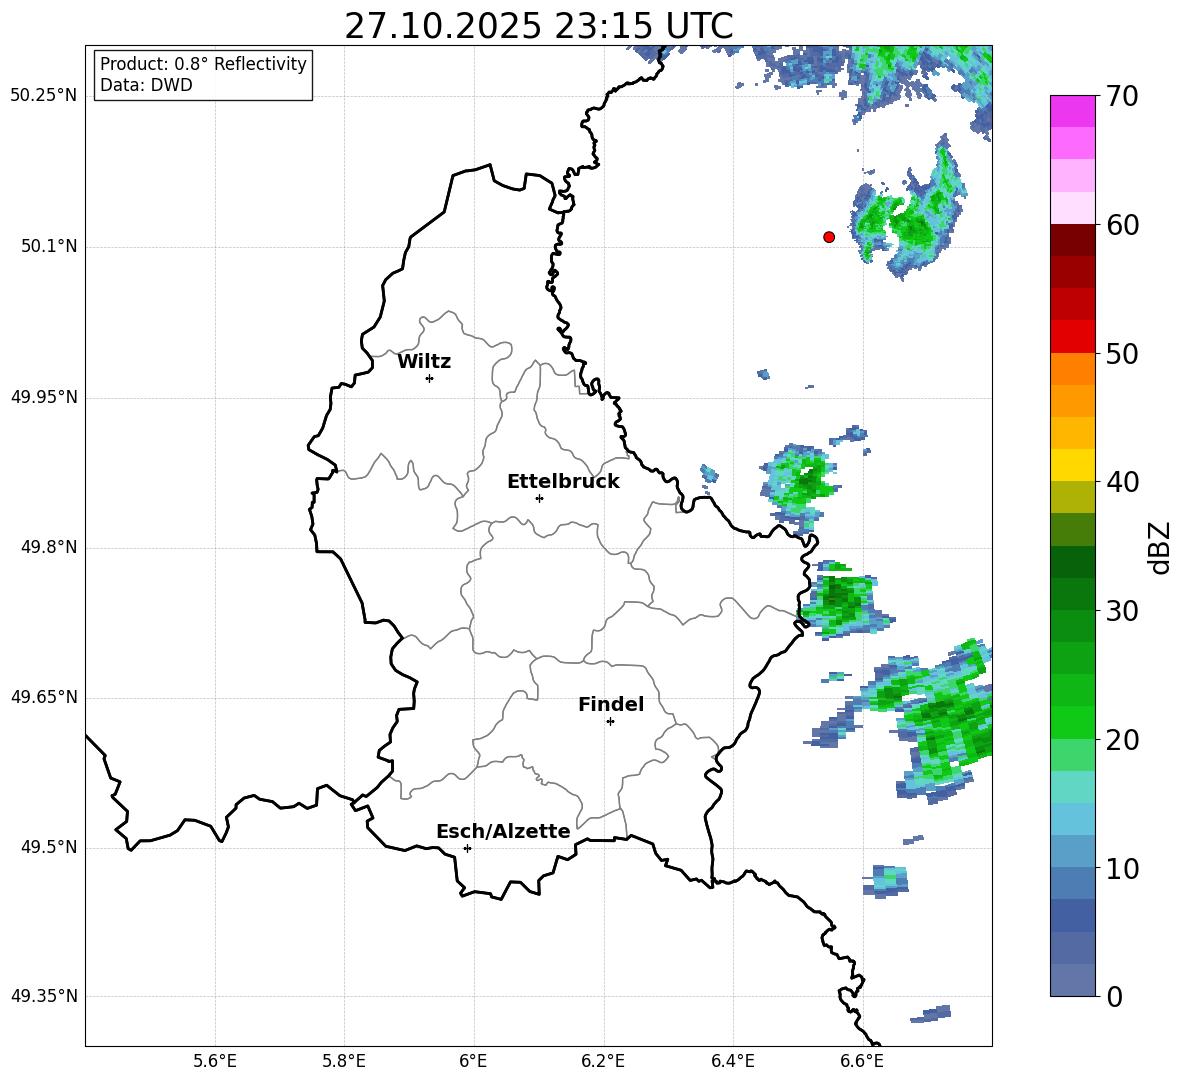Click the Wiltz label

[424, 362]
